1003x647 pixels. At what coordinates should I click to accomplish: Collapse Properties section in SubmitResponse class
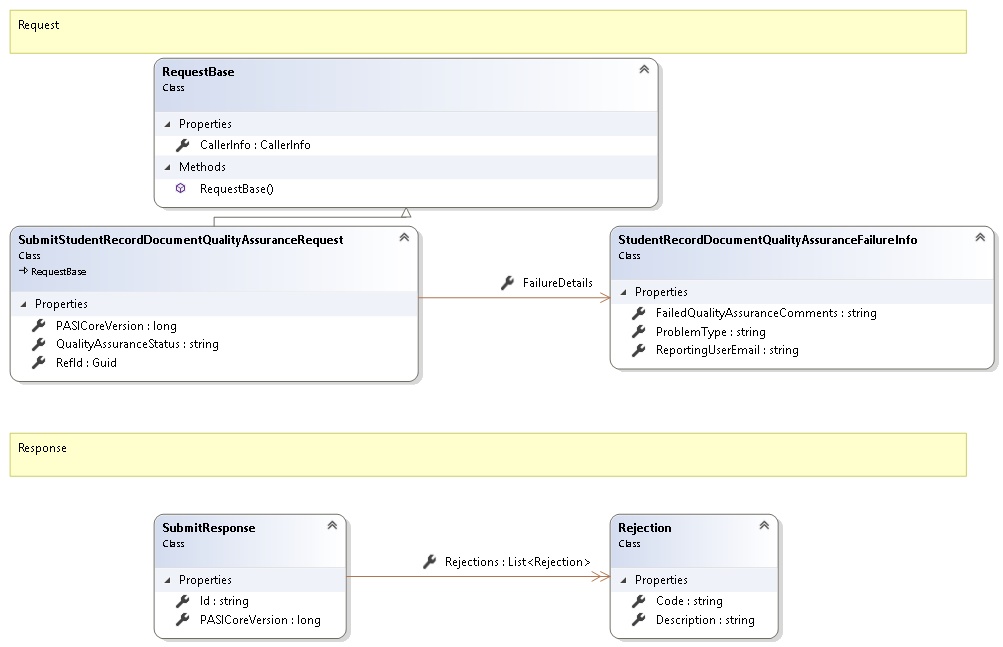pos(168,580)
